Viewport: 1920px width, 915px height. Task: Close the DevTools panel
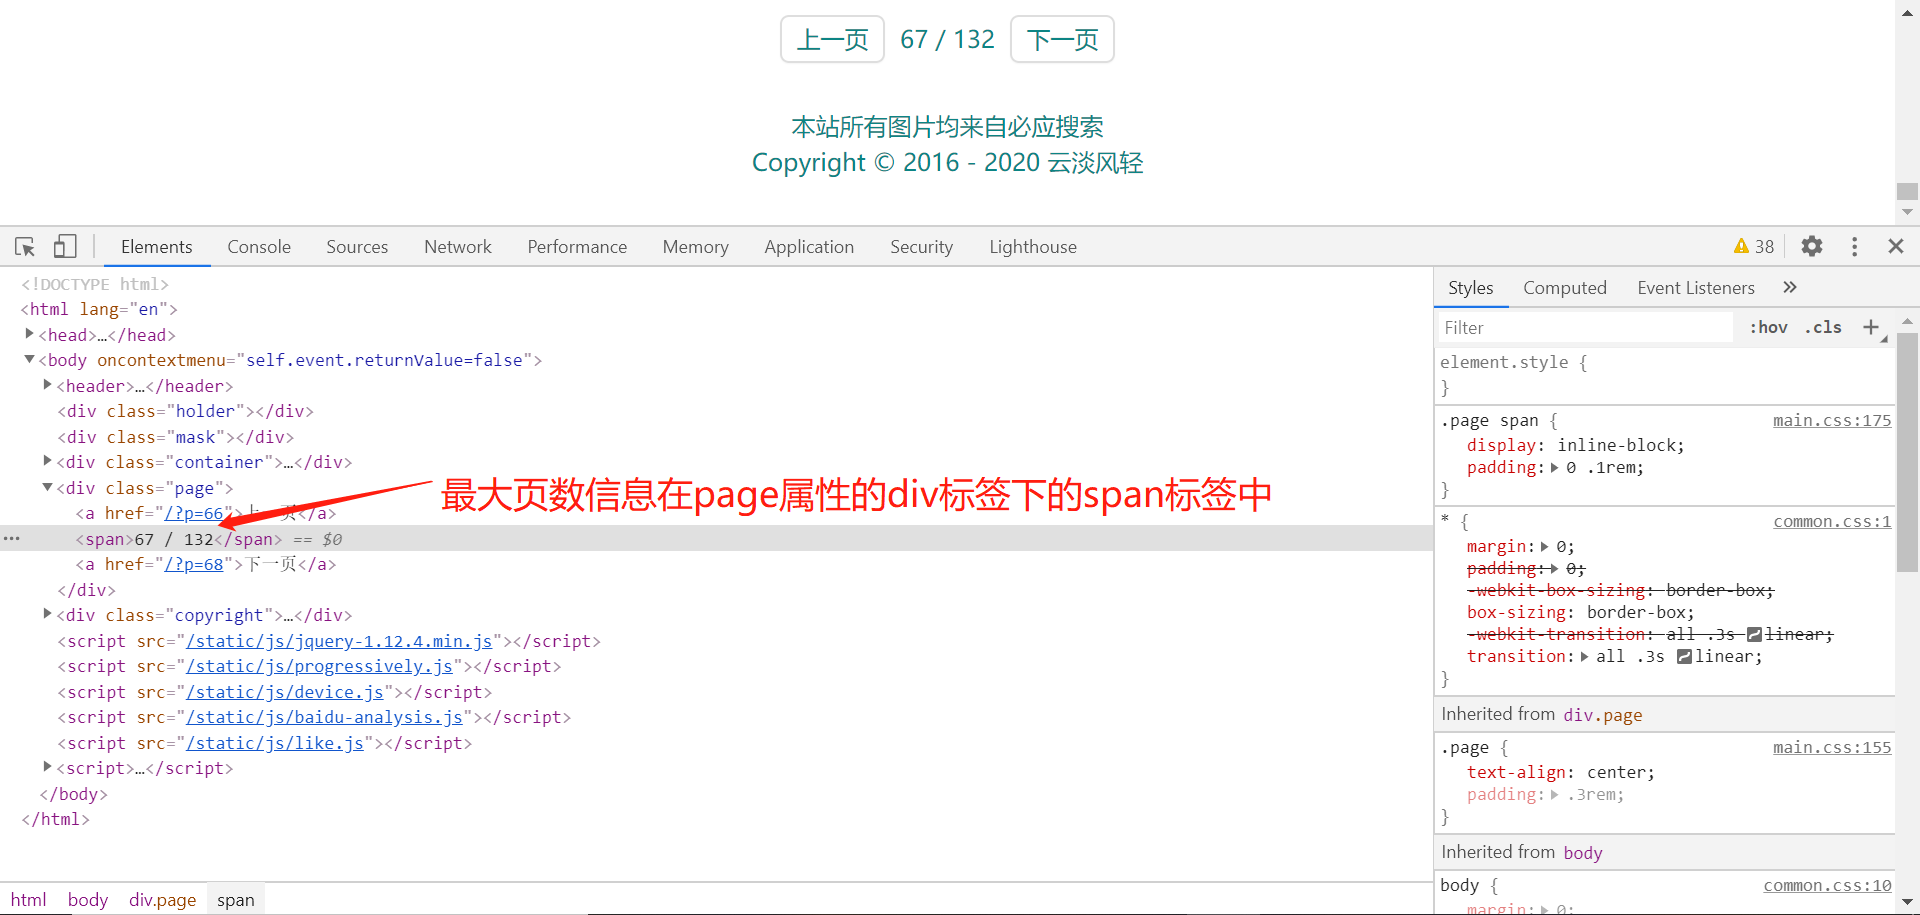1896,246
